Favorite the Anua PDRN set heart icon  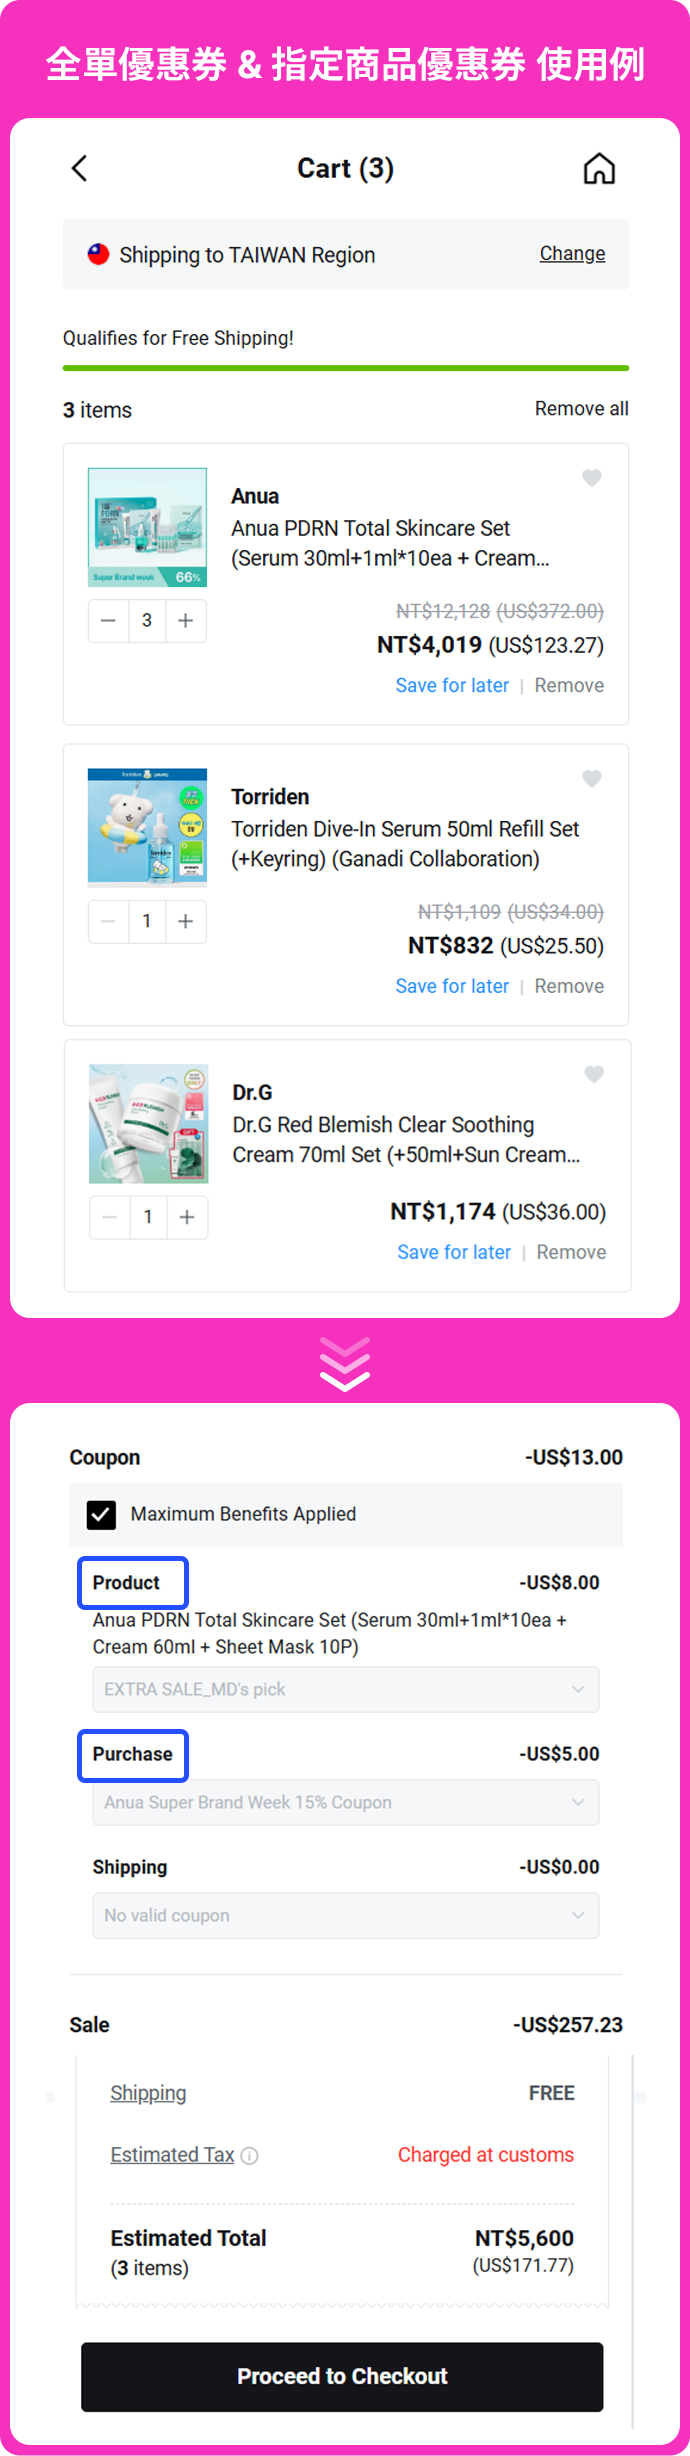tap(592, 478)
